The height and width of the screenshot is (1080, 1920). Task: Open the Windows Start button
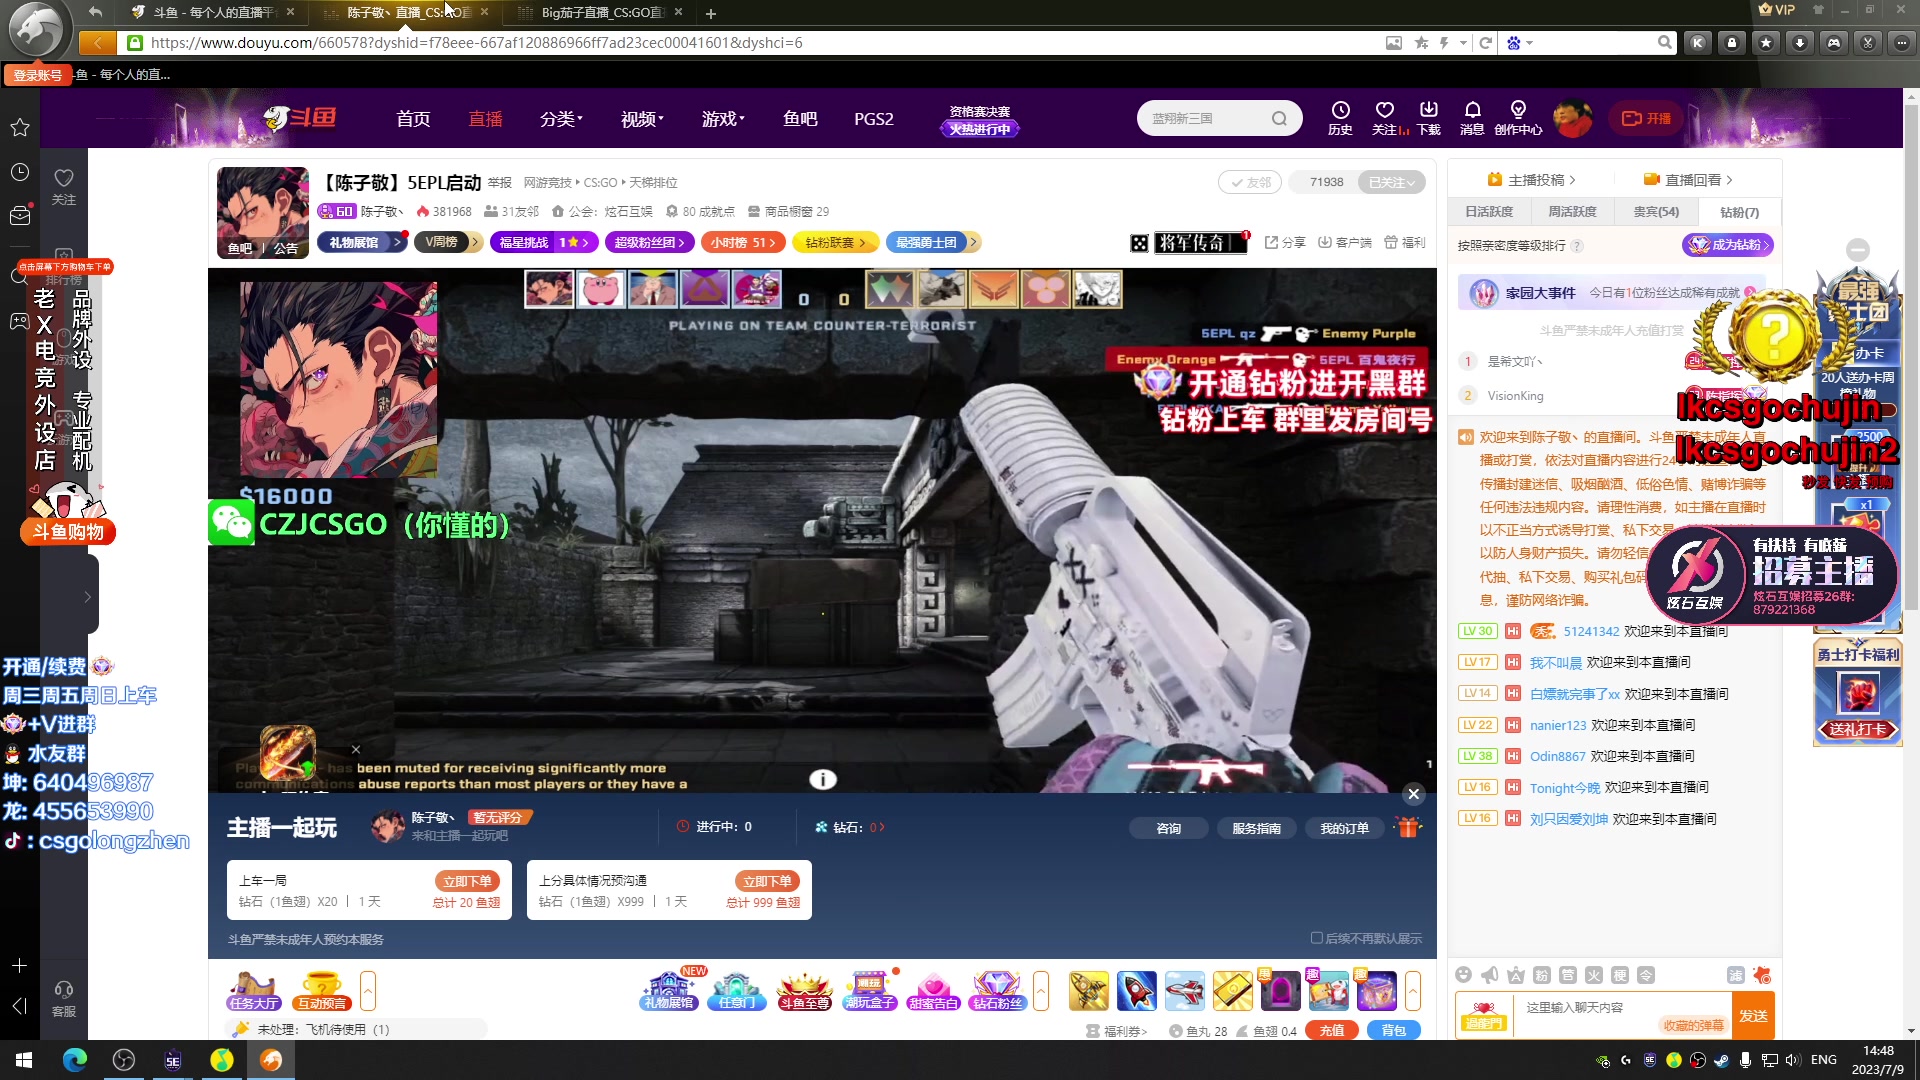[24, 1060]
